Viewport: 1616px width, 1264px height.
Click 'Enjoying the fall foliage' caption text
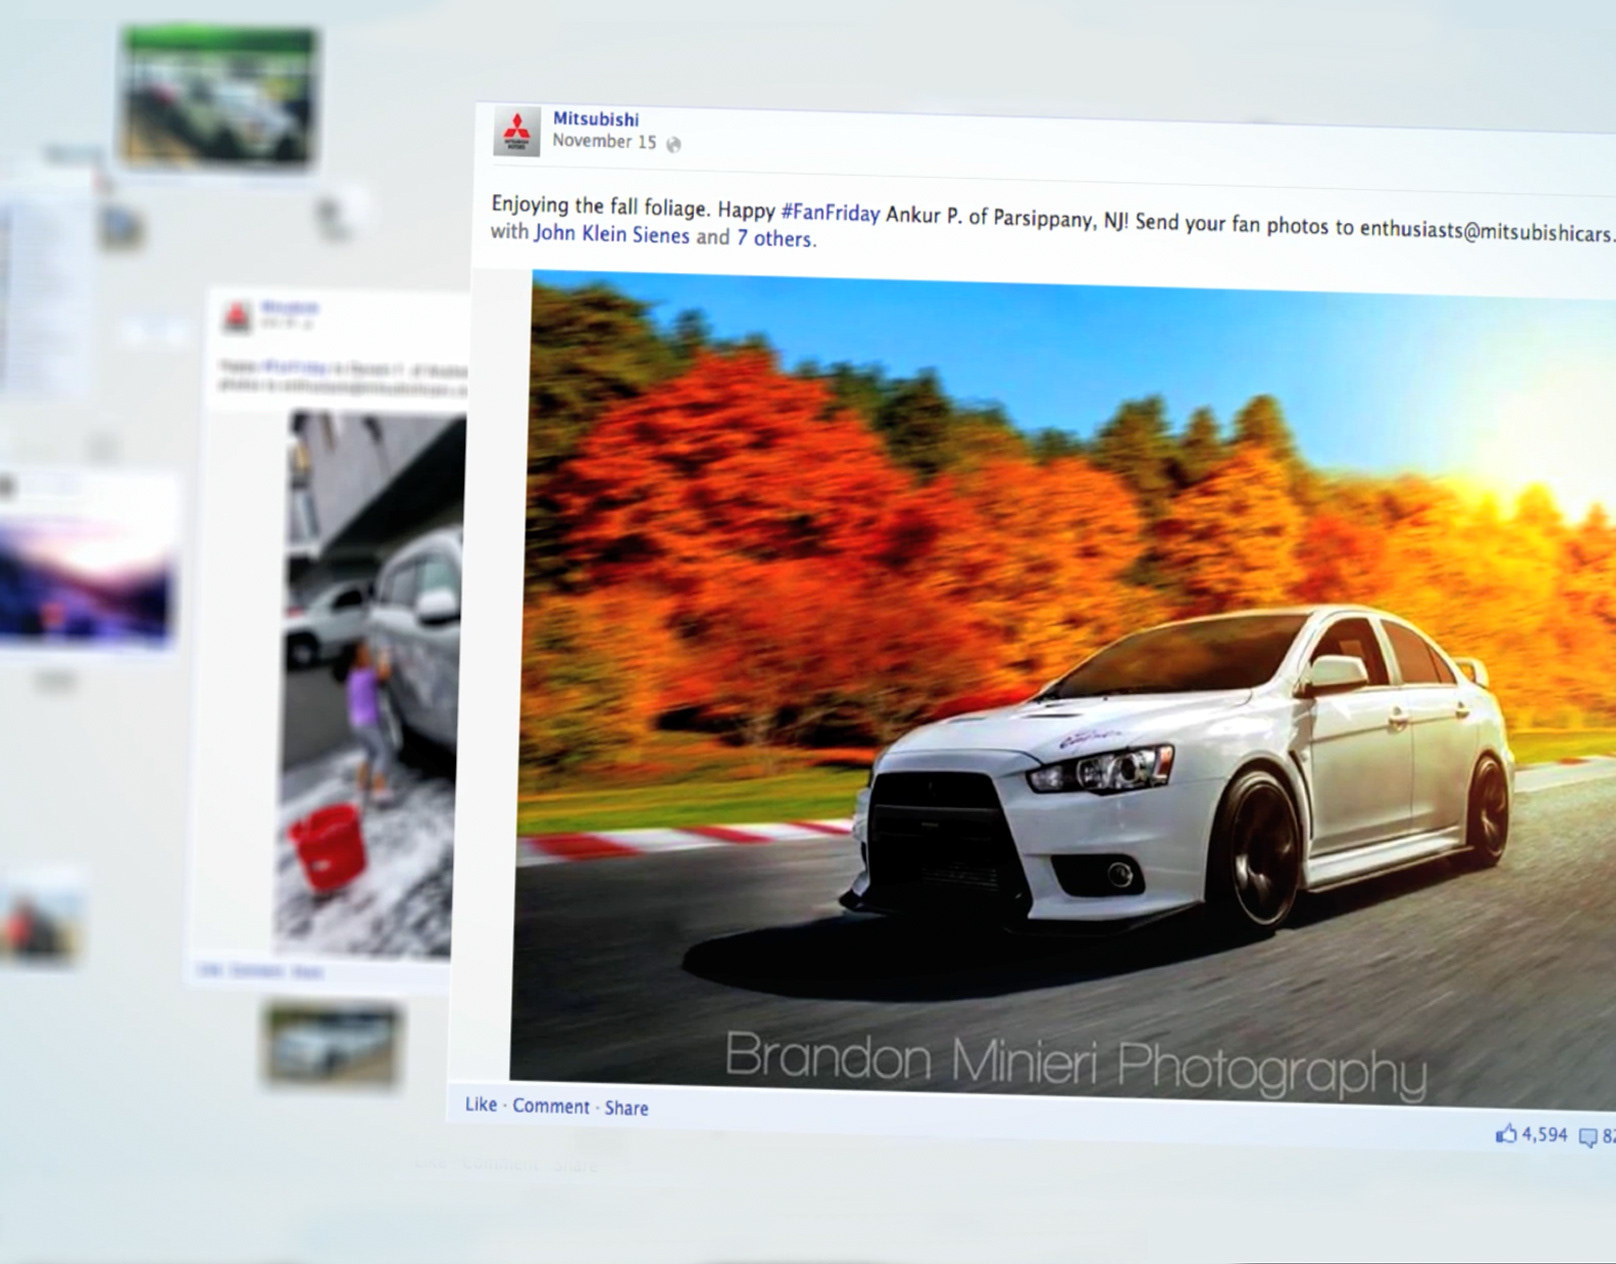598,206
